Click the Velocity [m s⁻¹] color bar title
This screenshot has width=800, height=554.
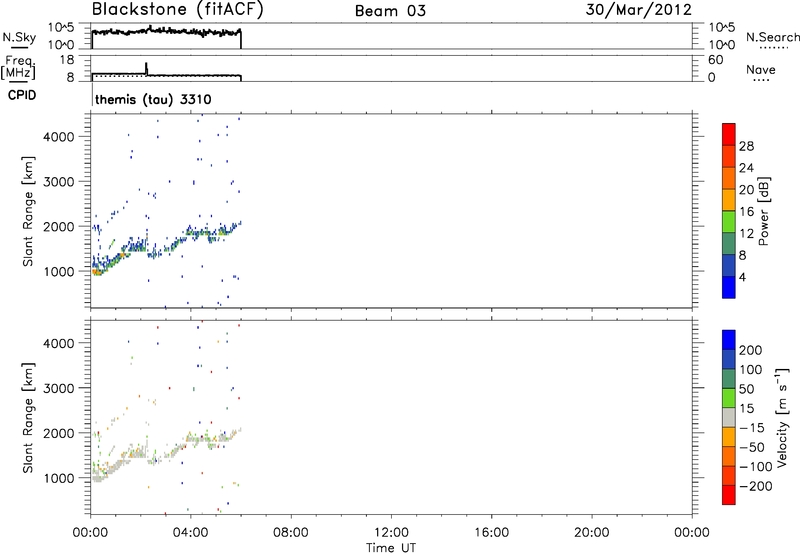click(782, 417)
